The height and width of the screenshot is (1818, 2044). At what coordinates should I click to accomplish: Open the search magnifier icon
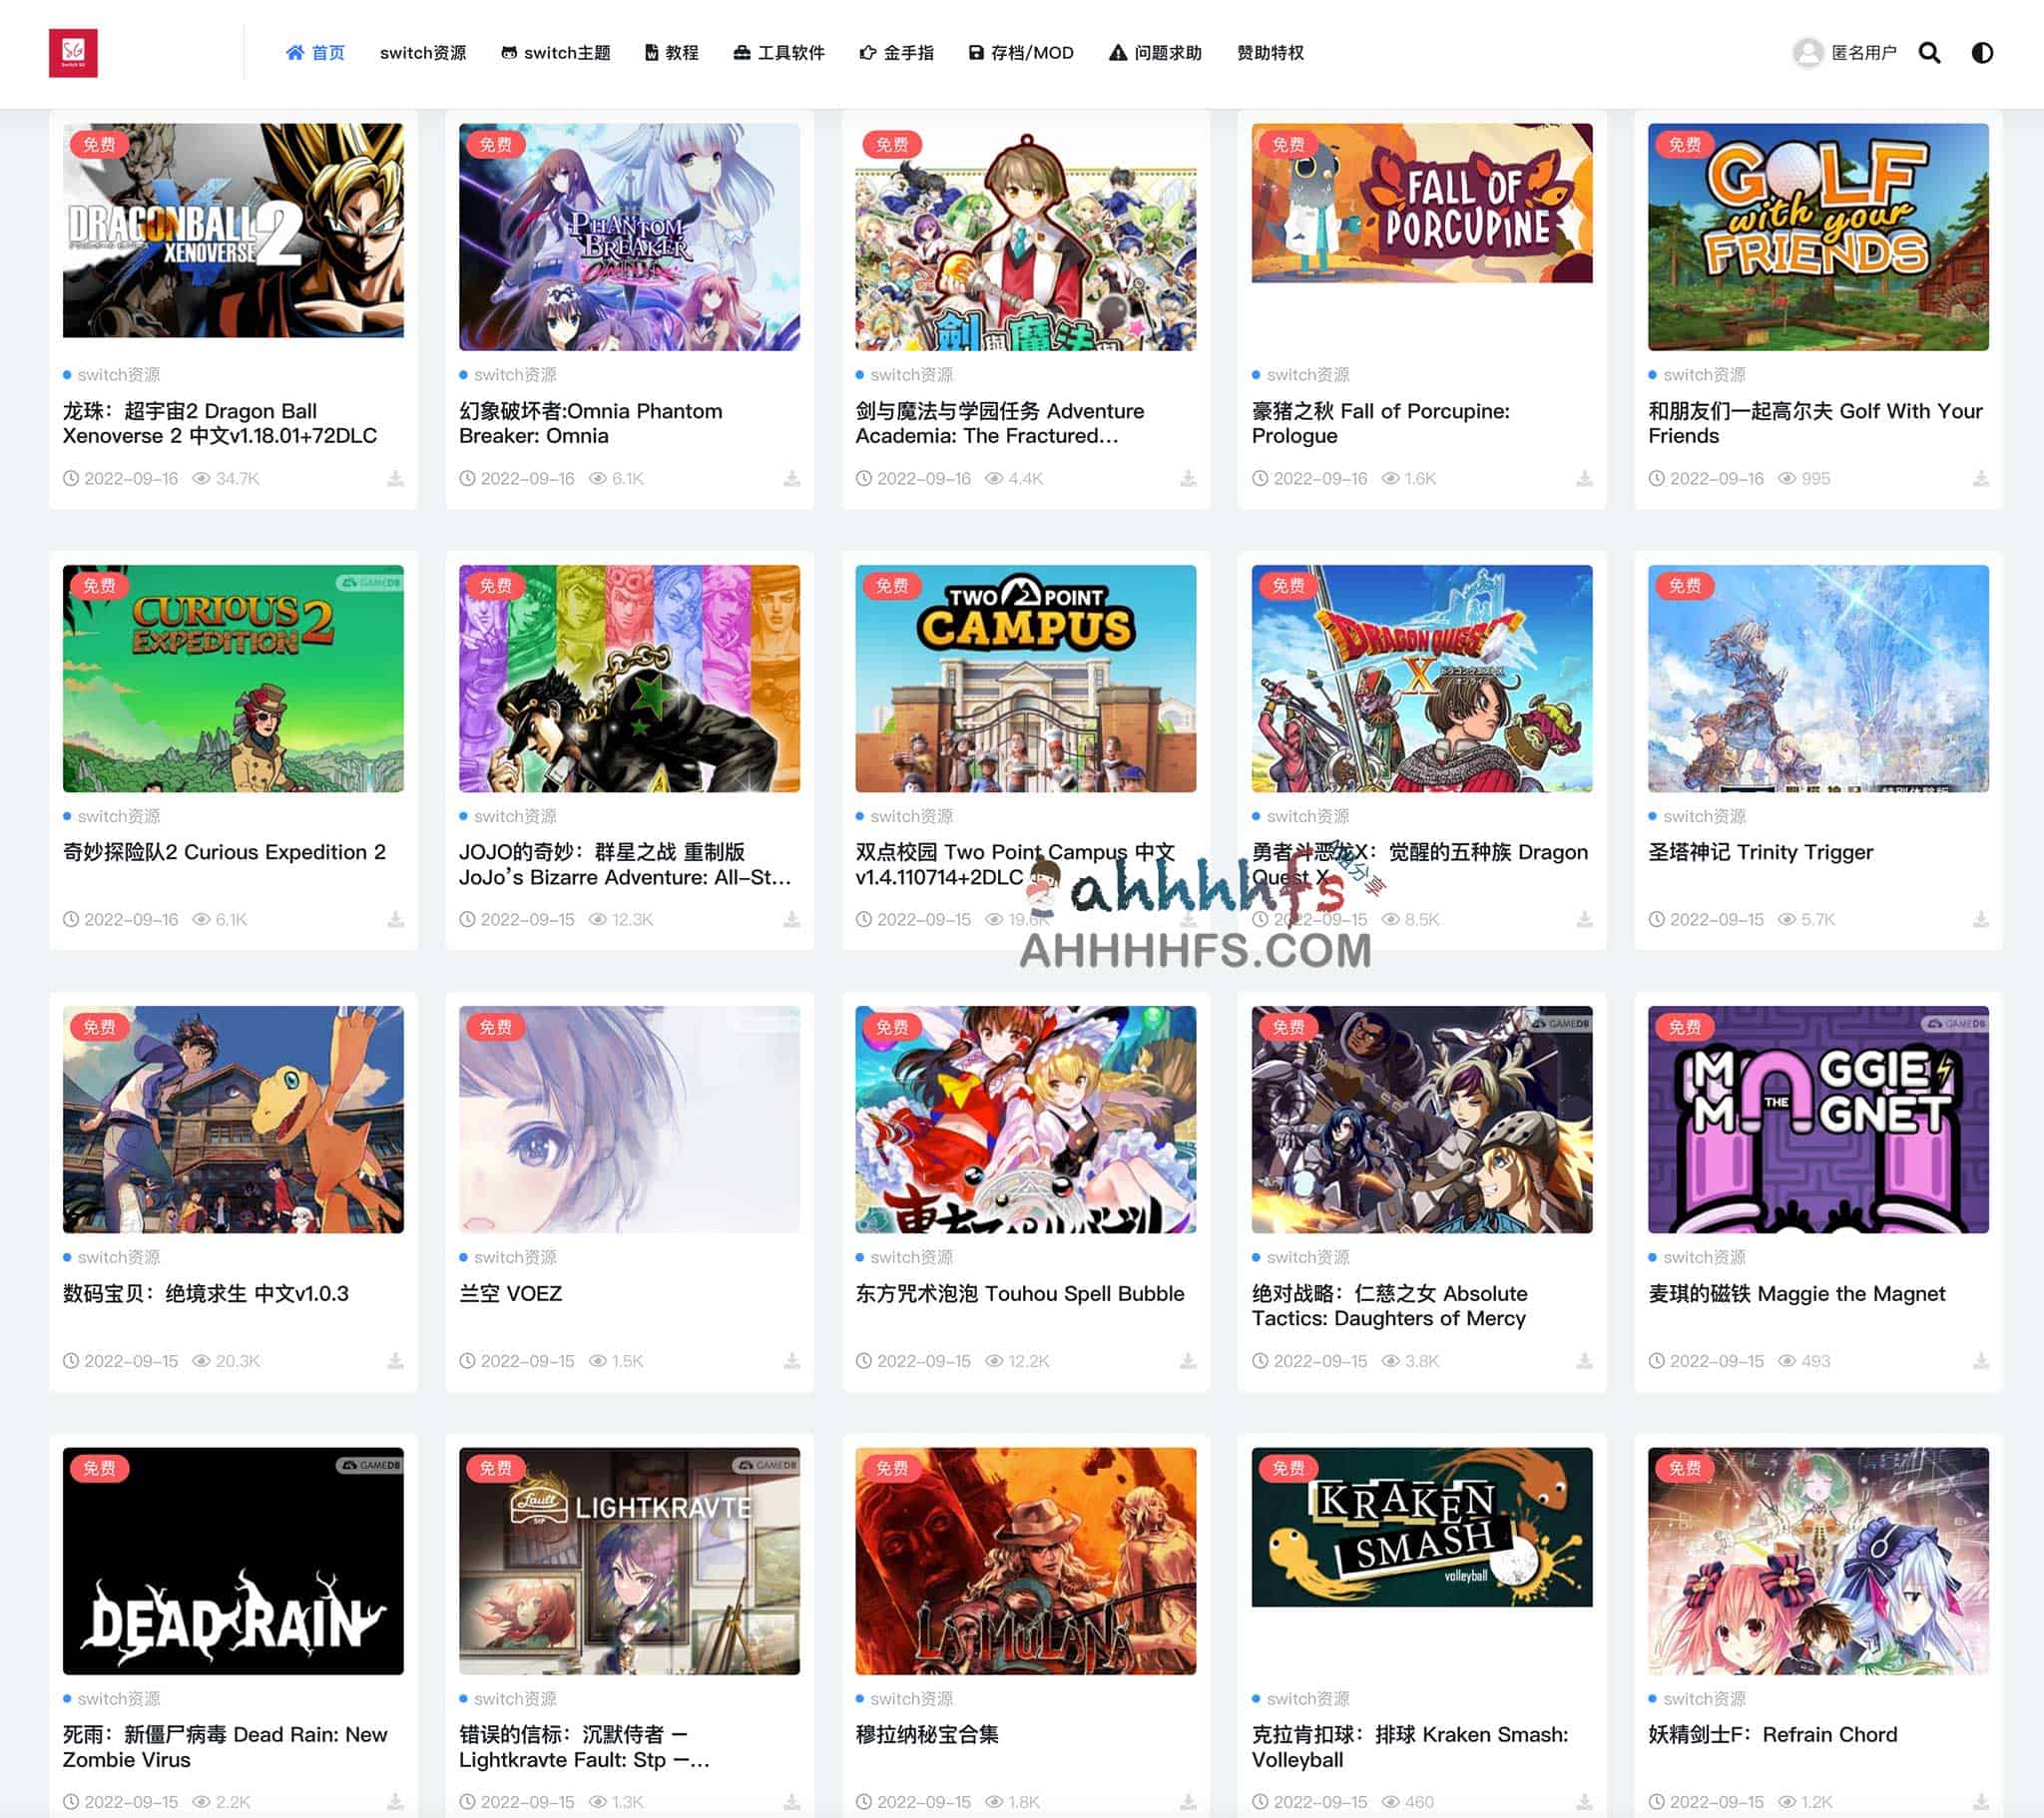point(1929,52)
